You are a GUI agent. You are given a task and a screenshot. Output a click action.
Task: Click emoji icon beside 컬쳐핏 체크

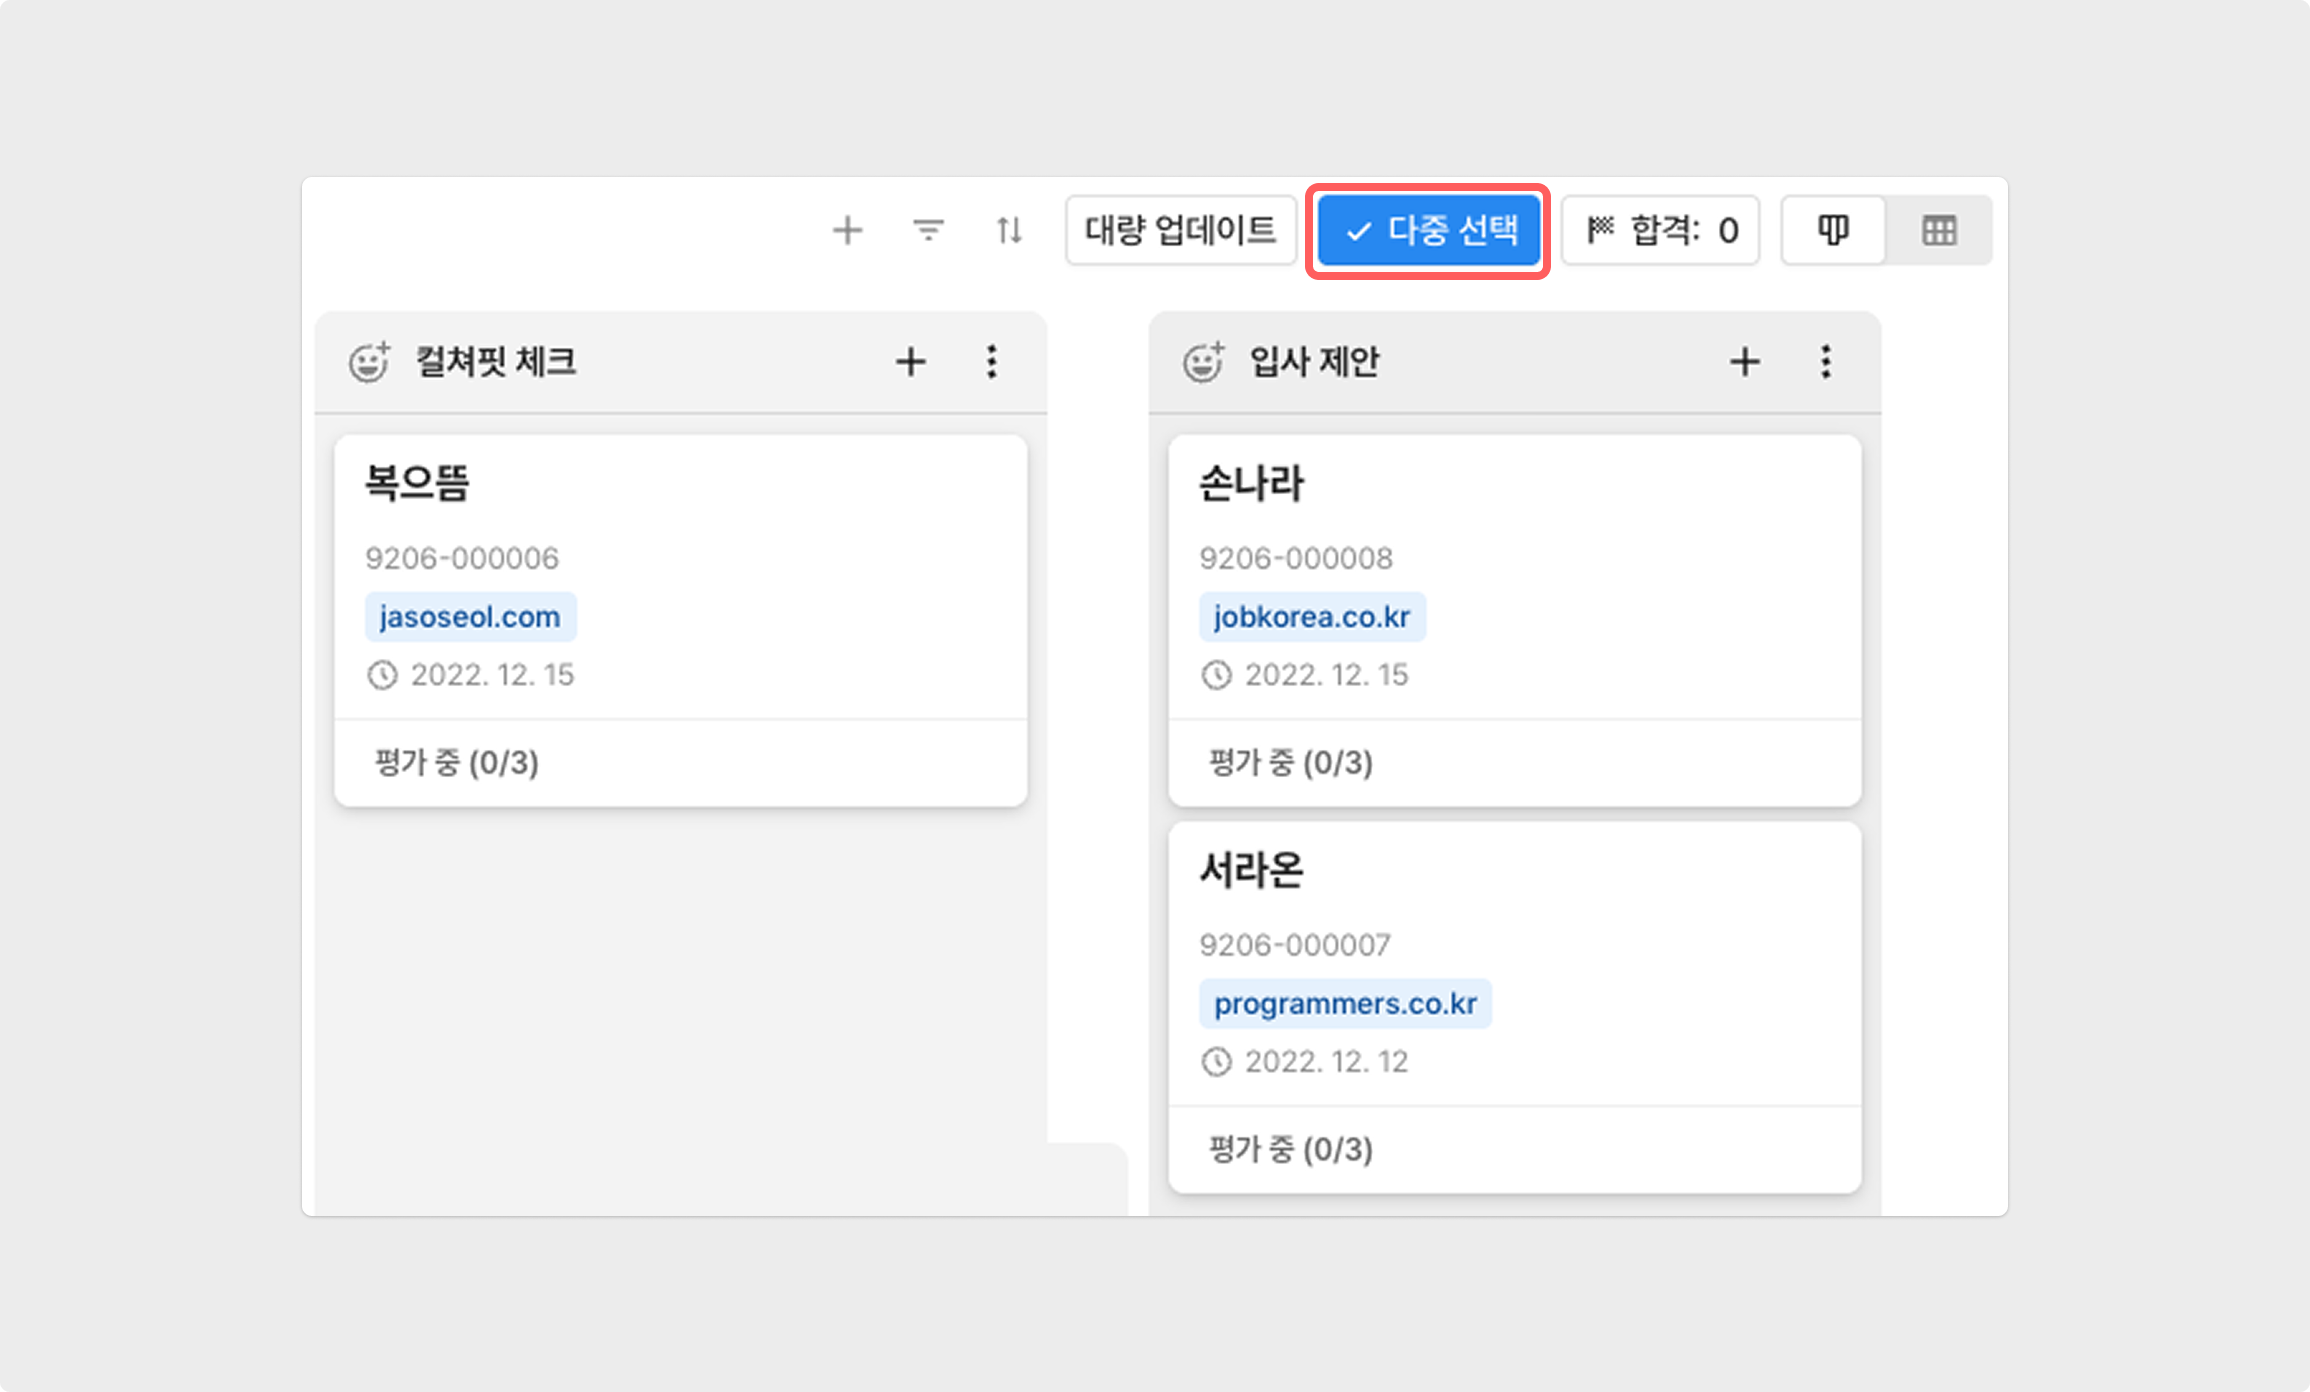[x=369, y=361]
